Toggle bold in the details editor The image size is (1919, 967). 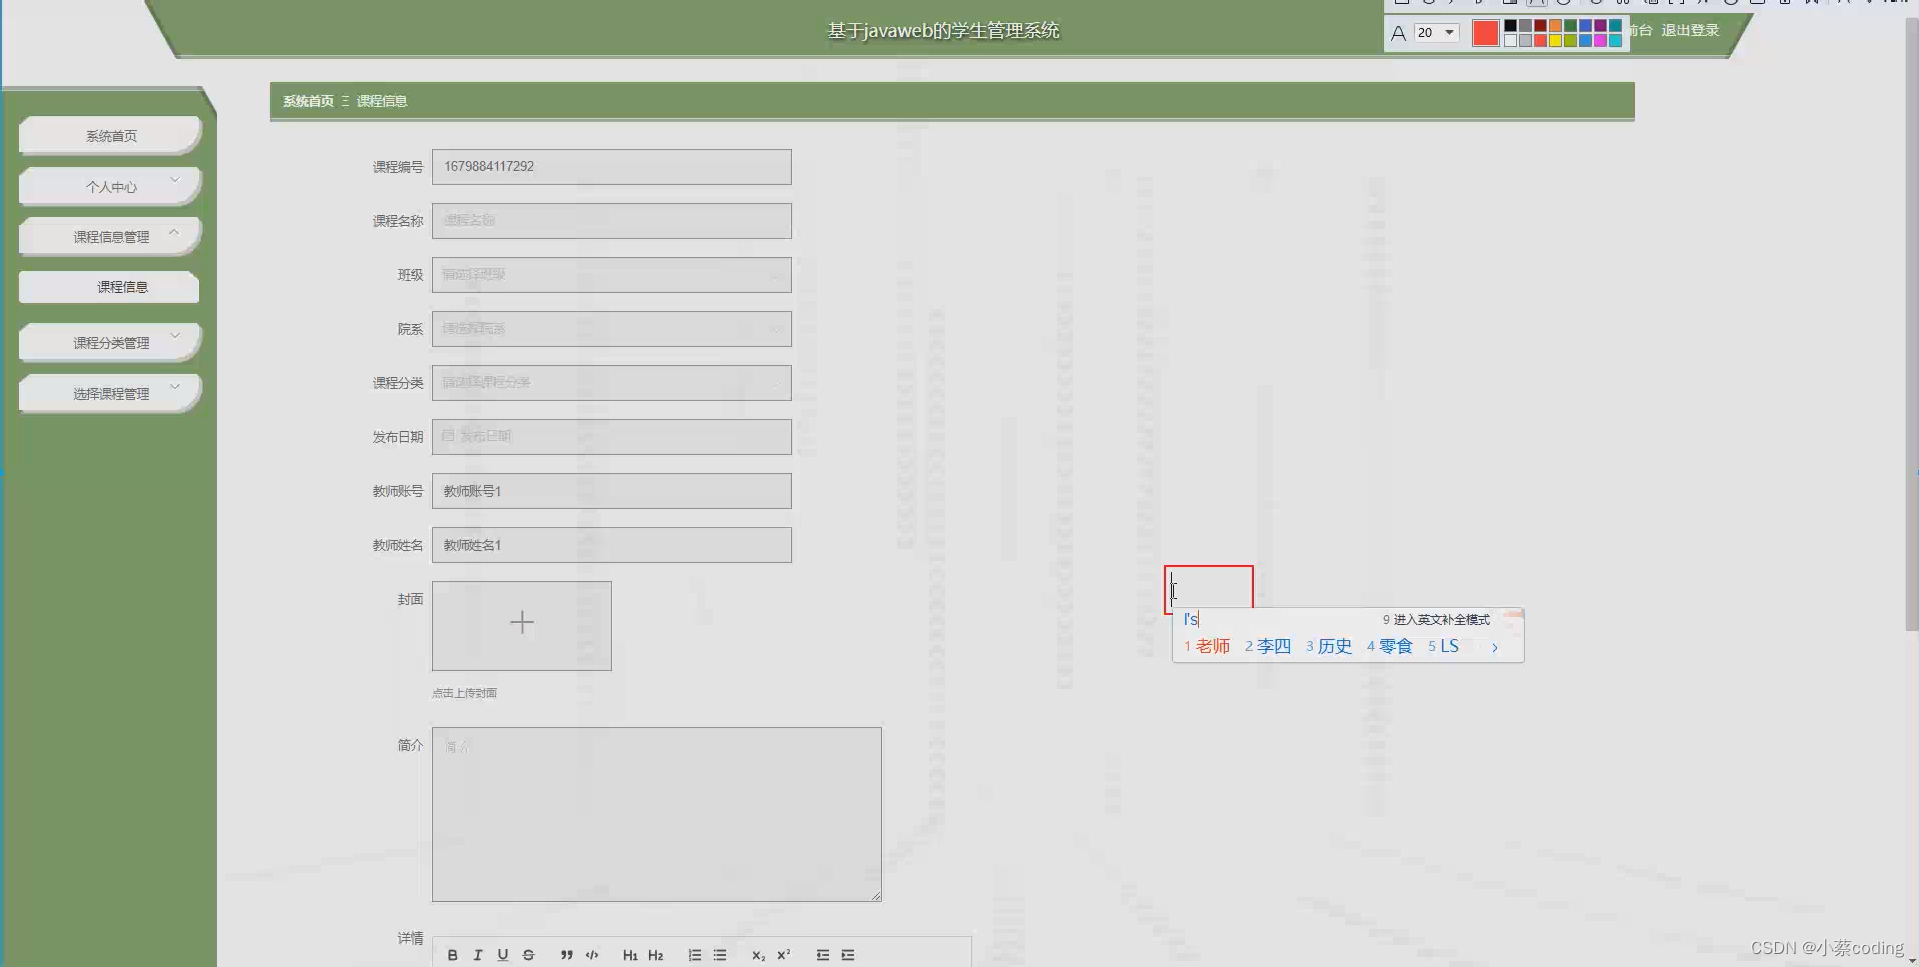[453, 955]
